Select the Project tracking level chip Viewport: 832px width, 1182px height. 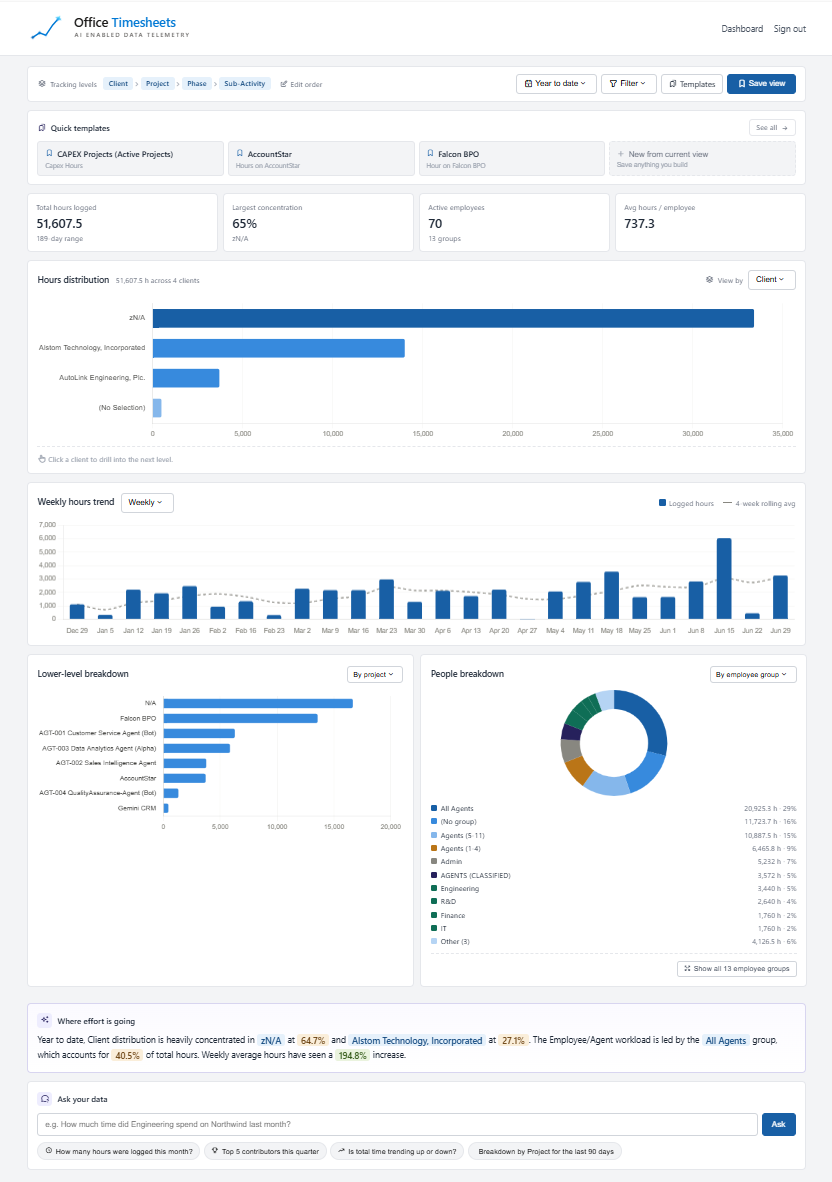tap(158, 84)
